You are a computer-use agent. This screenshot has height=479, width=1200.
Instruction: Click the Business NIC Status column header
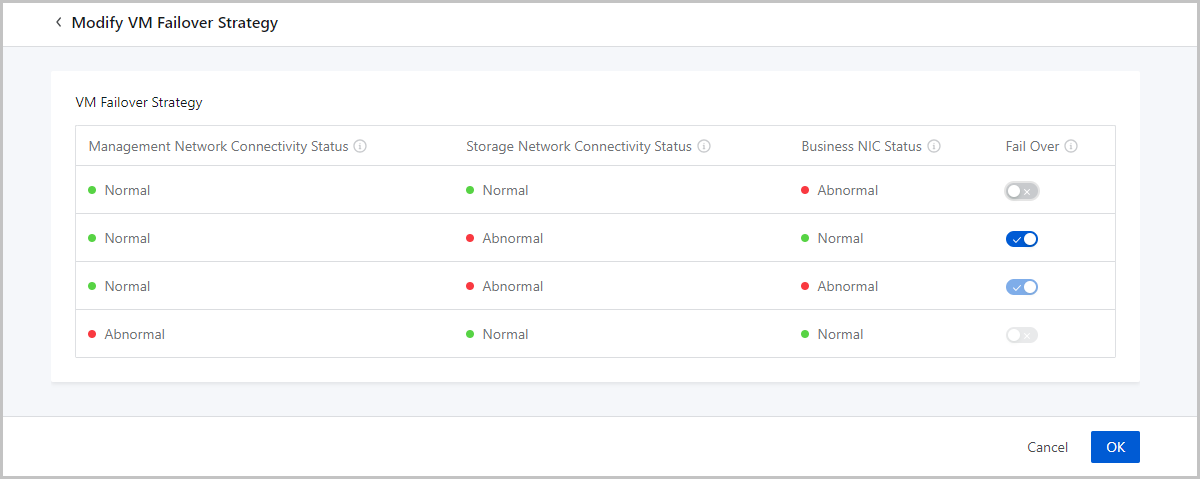(x=861, y=146)
